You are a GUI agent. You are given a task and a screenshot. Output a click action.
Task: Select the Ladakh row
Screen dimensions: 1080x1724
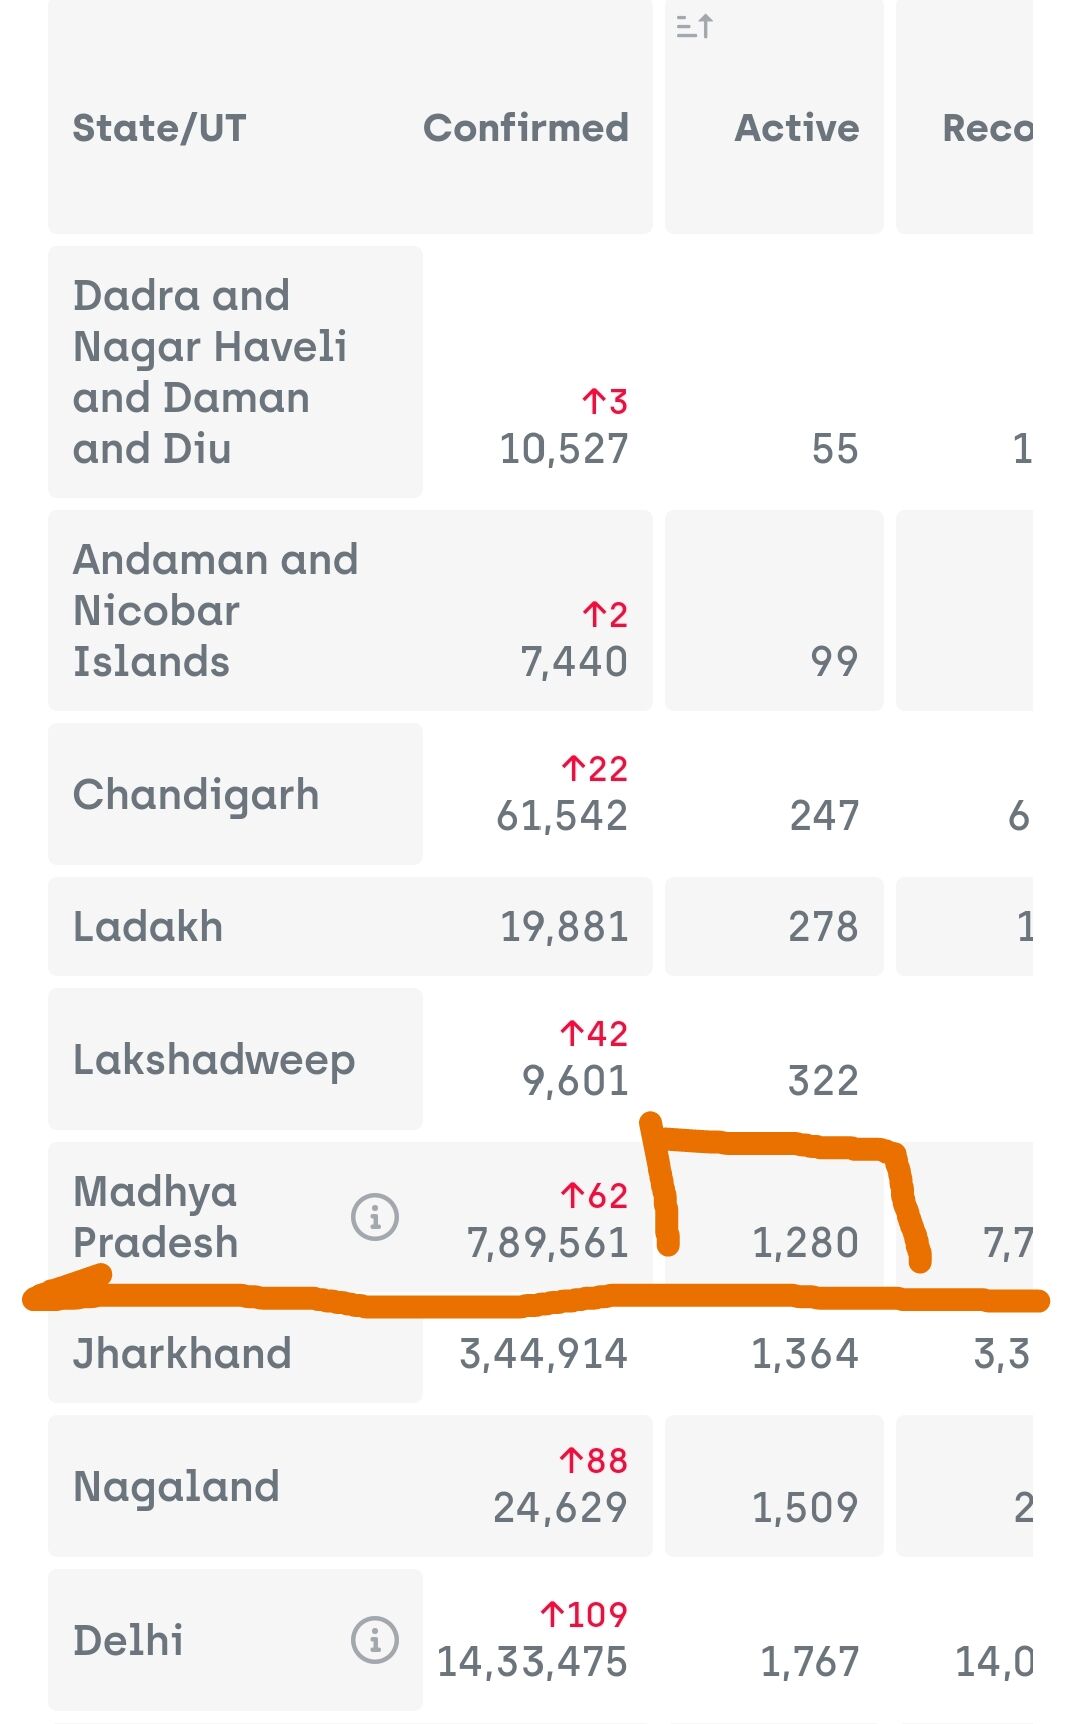pos(148,927)
